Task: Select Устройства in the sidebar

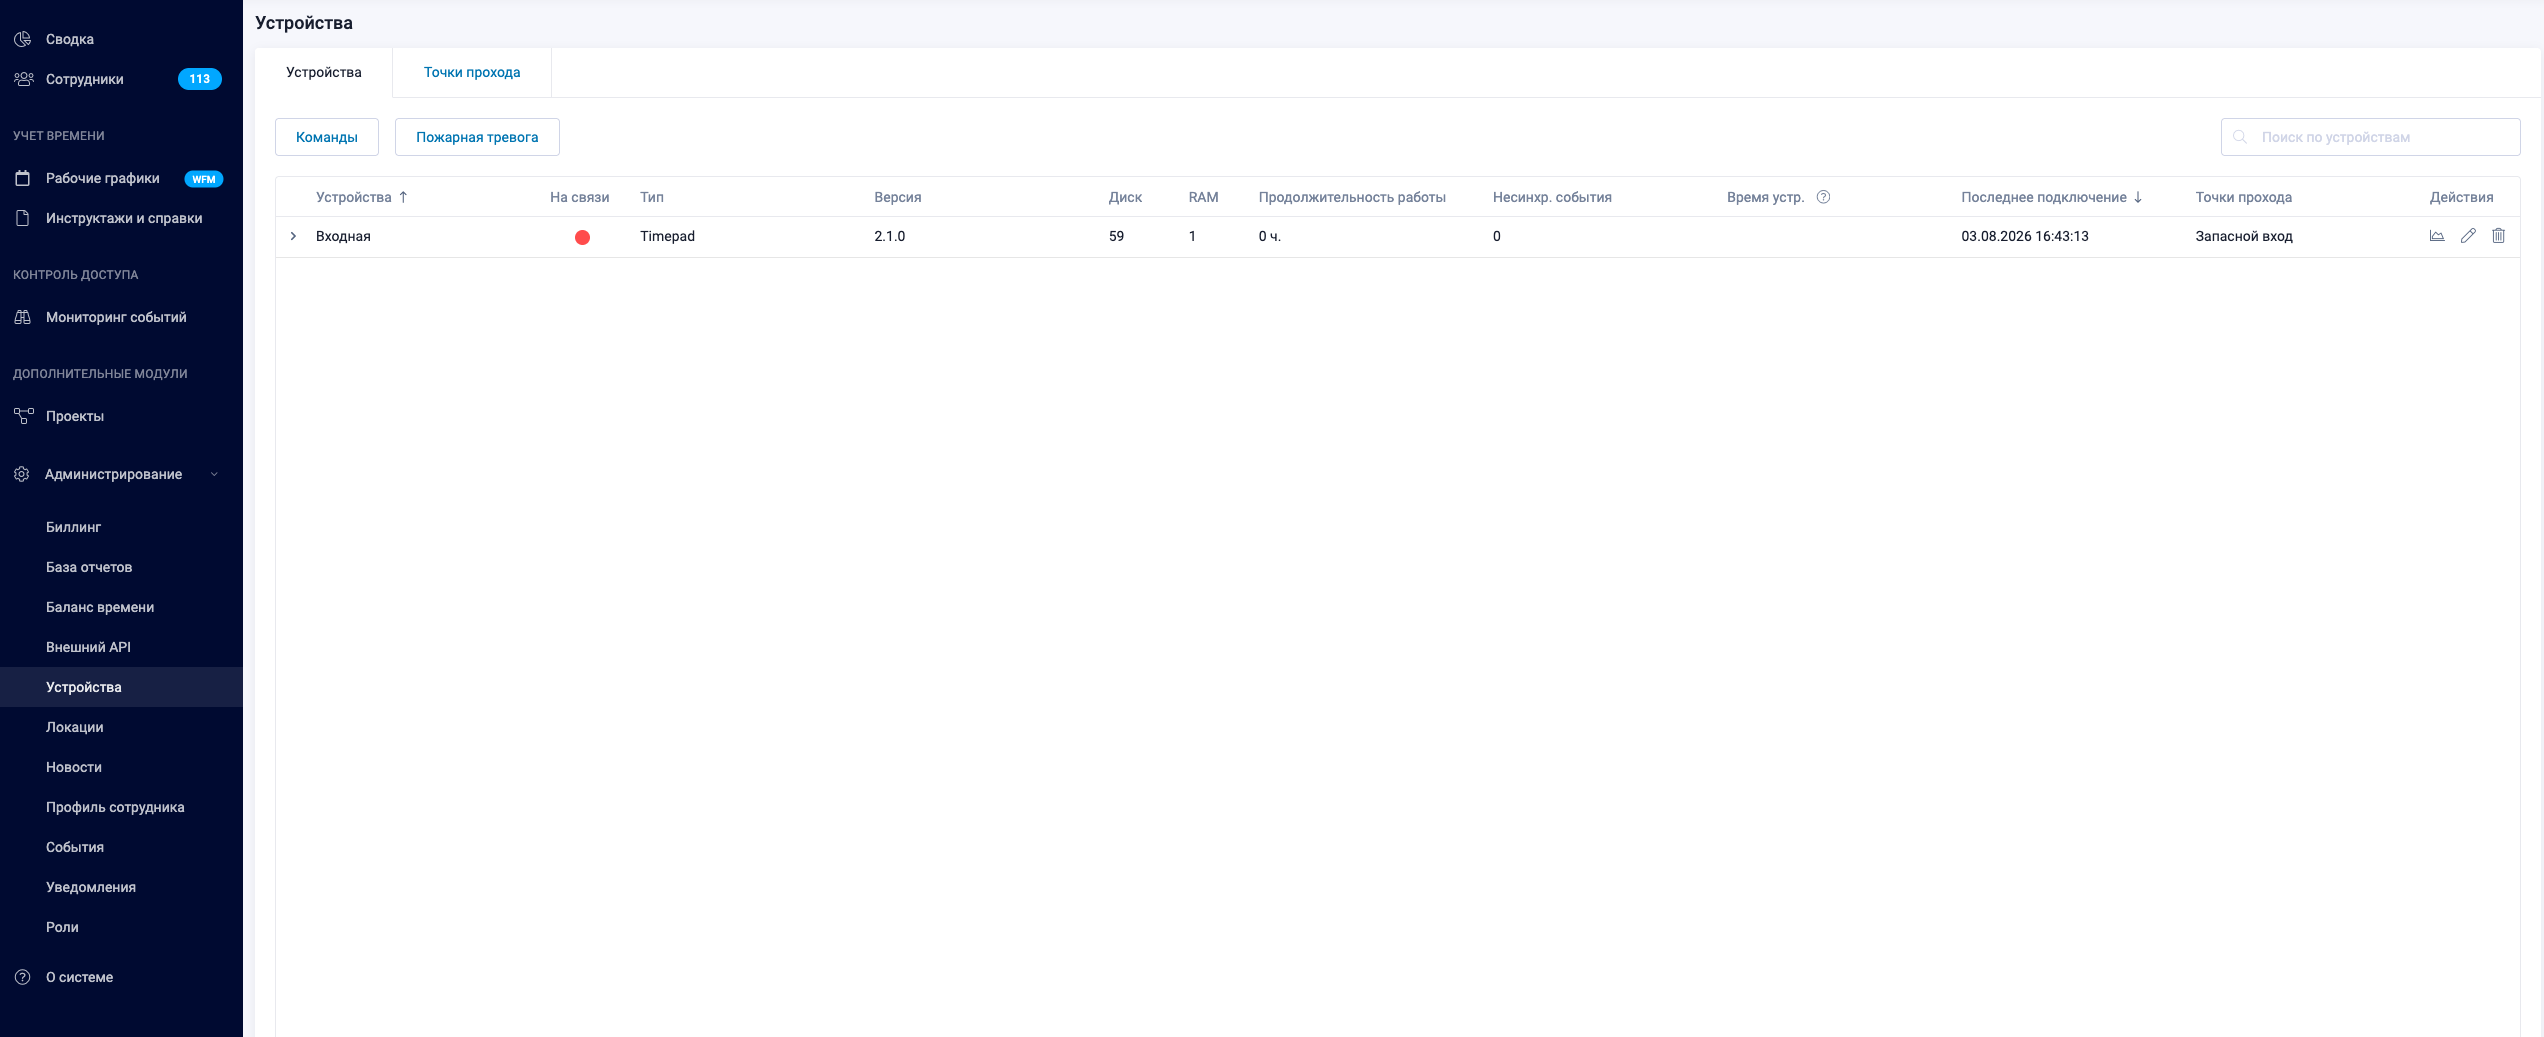Action: (121, 687)
